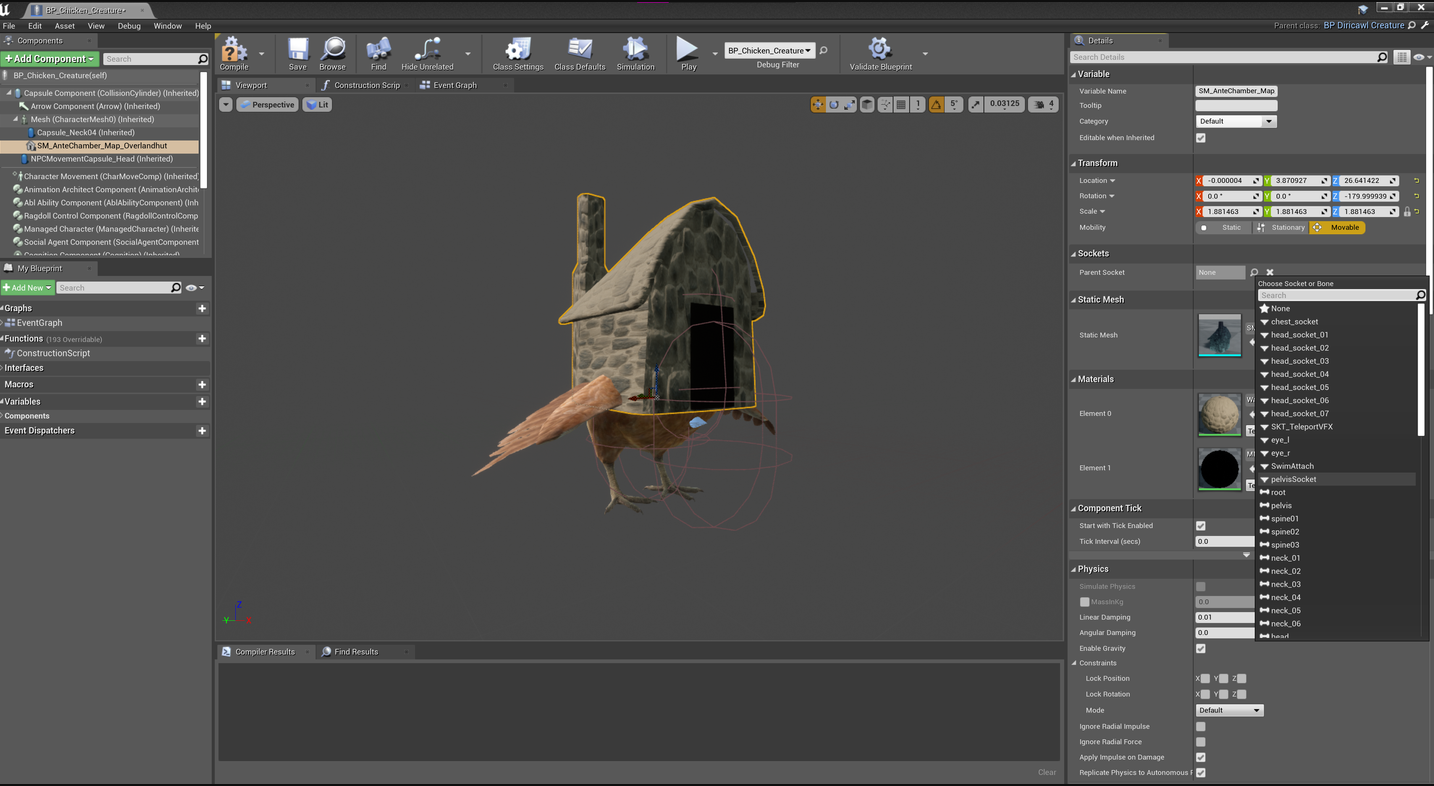
Task: Switch to the Event Graph tab
Action: (x=454, y=85)
